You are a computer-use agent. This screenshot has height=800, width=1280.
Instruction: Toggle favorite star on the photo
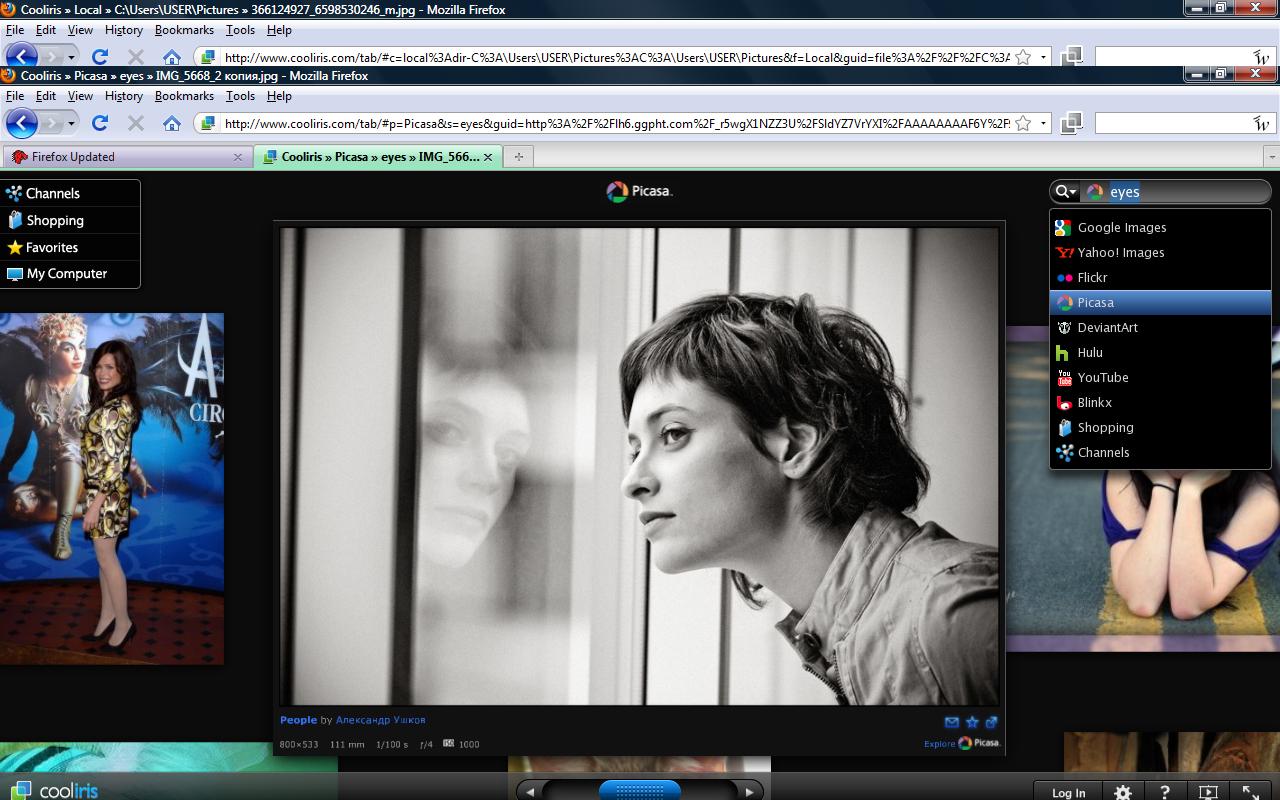click(x=971, y=722)
